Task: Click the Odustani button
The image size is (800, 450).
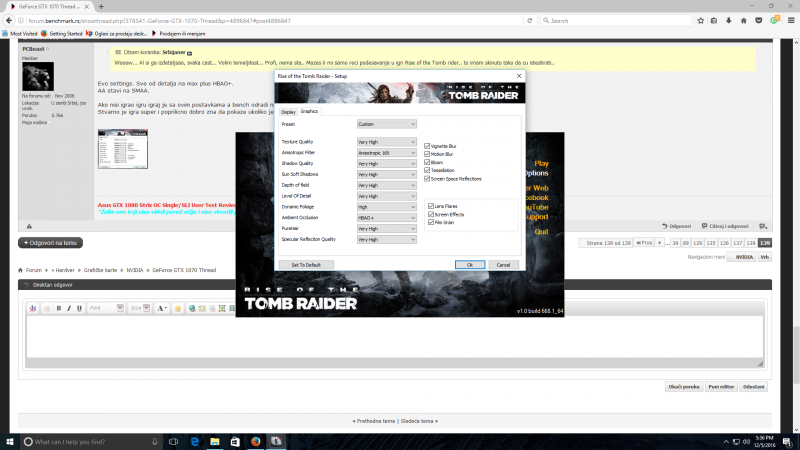Action: coord(754,387)
